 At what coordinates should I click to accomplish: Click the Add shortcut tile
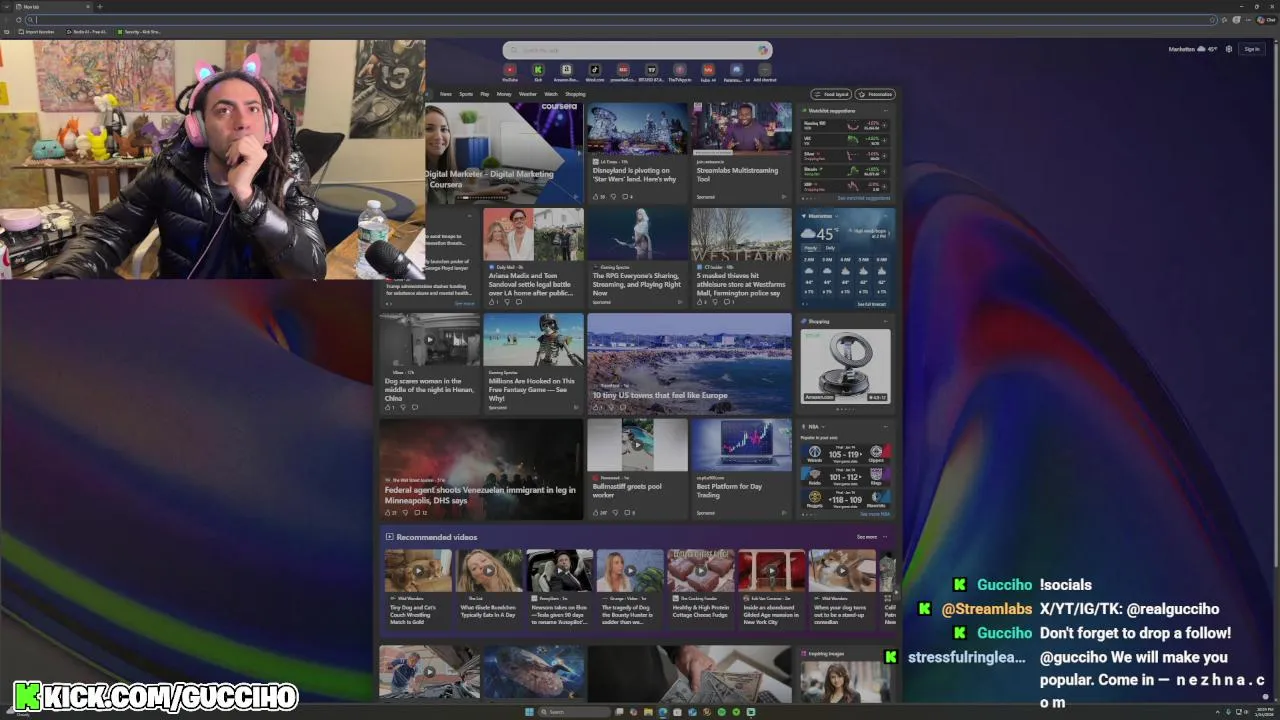764,71
